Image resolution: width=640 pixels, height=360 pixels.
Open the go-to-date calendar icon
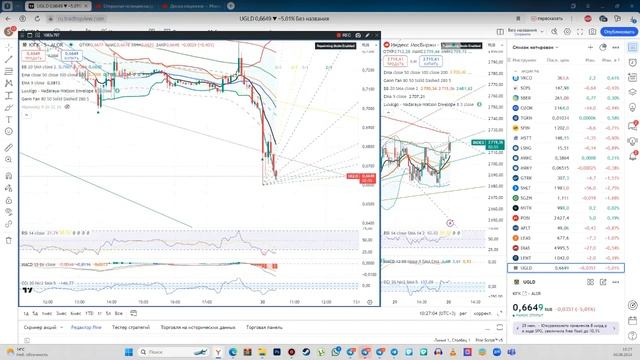point(133,313)
